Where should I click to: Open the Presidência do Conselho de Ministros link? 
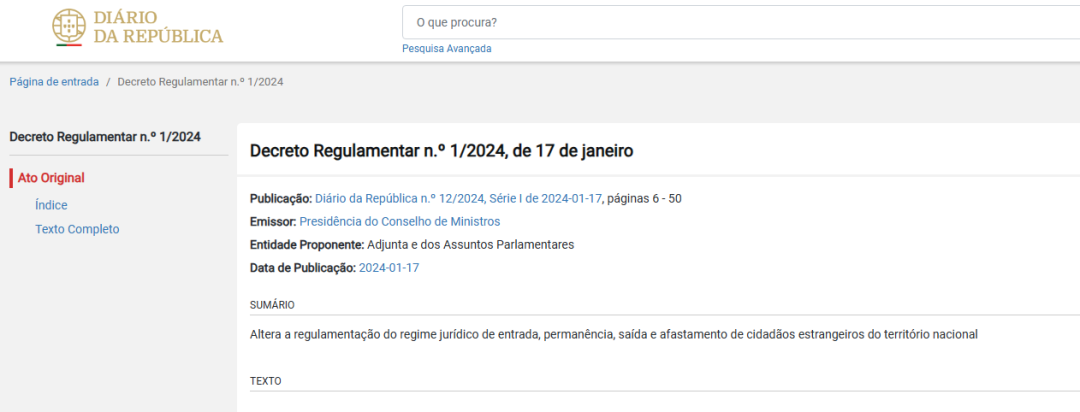click(x=399, y=221)
